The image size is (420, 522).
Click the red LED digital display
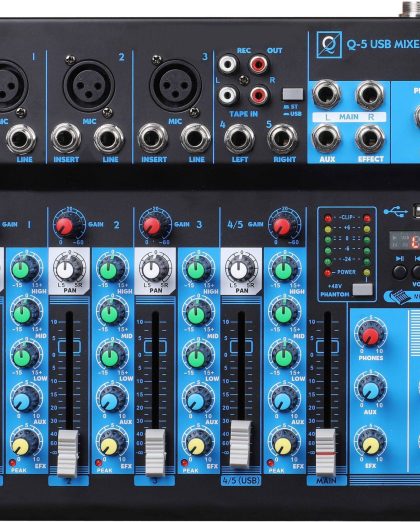[405, 241]
